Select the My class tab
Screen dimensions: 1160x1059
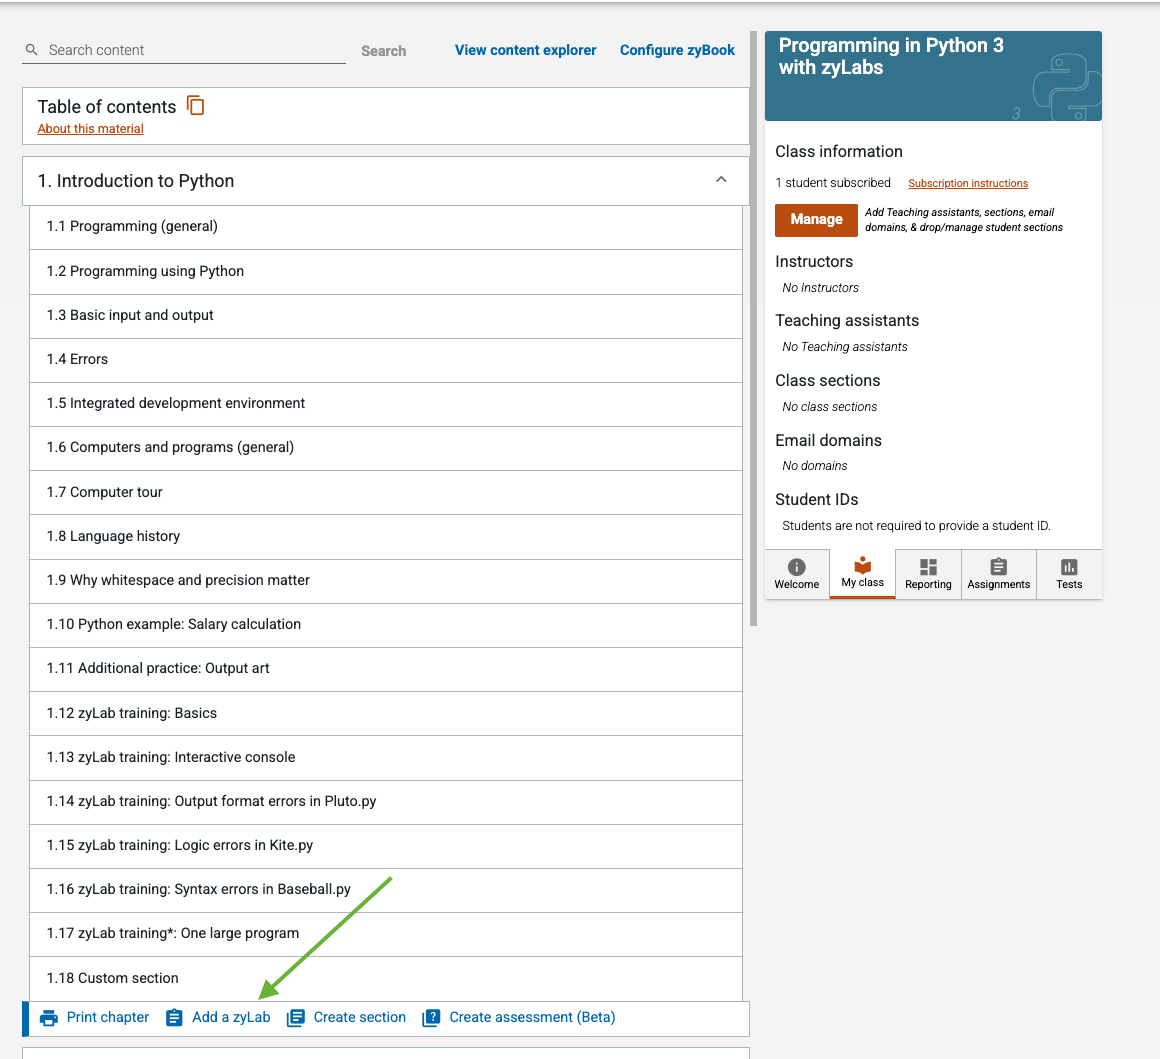point(863,574)
